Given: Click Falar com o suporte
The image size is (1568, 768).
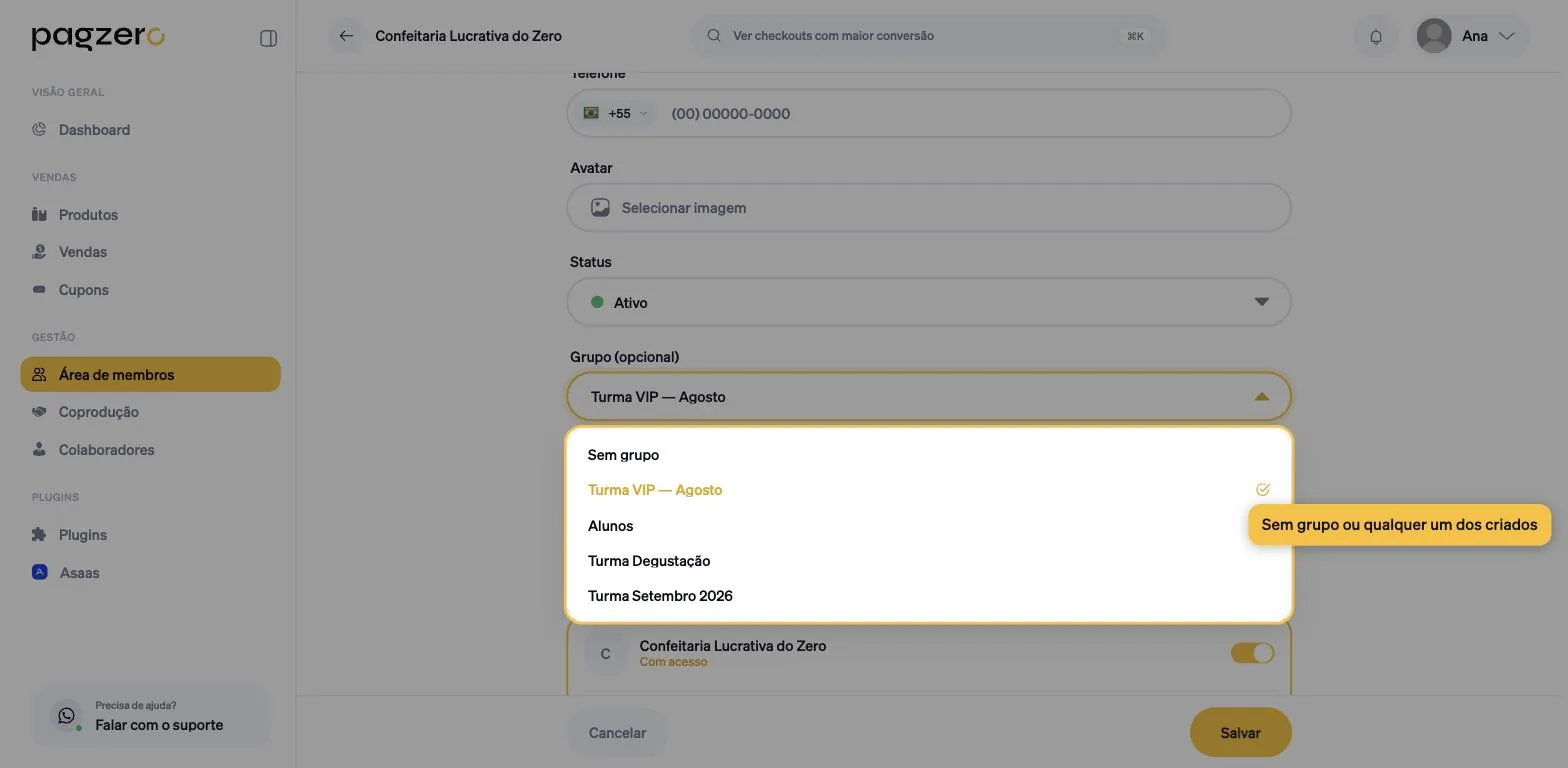Looking at the screenshot, I should [150, 715].
